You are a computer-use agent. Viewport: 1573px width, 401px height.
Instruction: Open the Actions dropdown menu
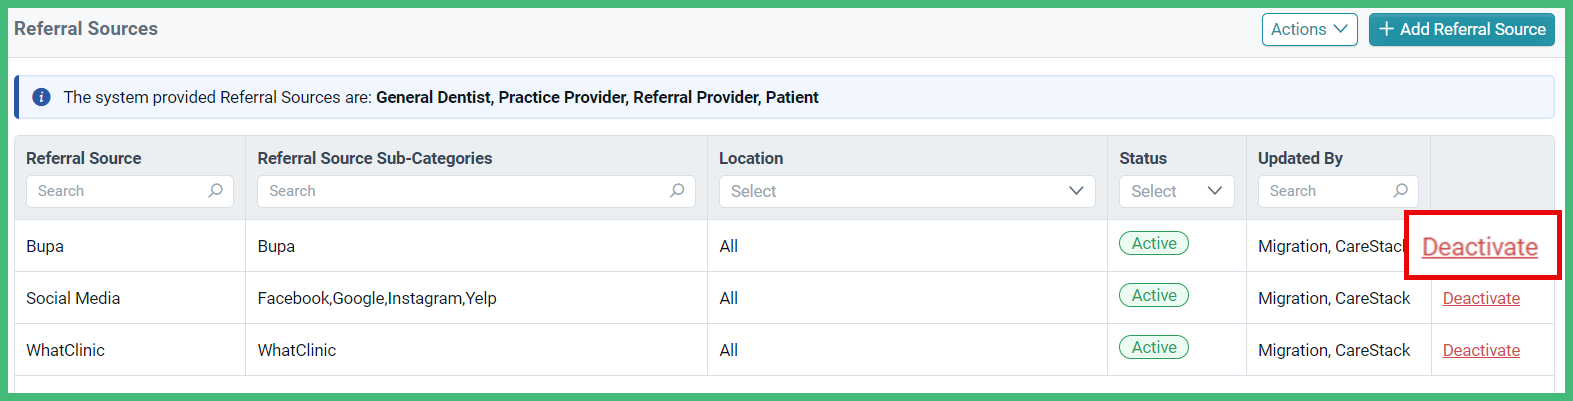pos(1309,30)
